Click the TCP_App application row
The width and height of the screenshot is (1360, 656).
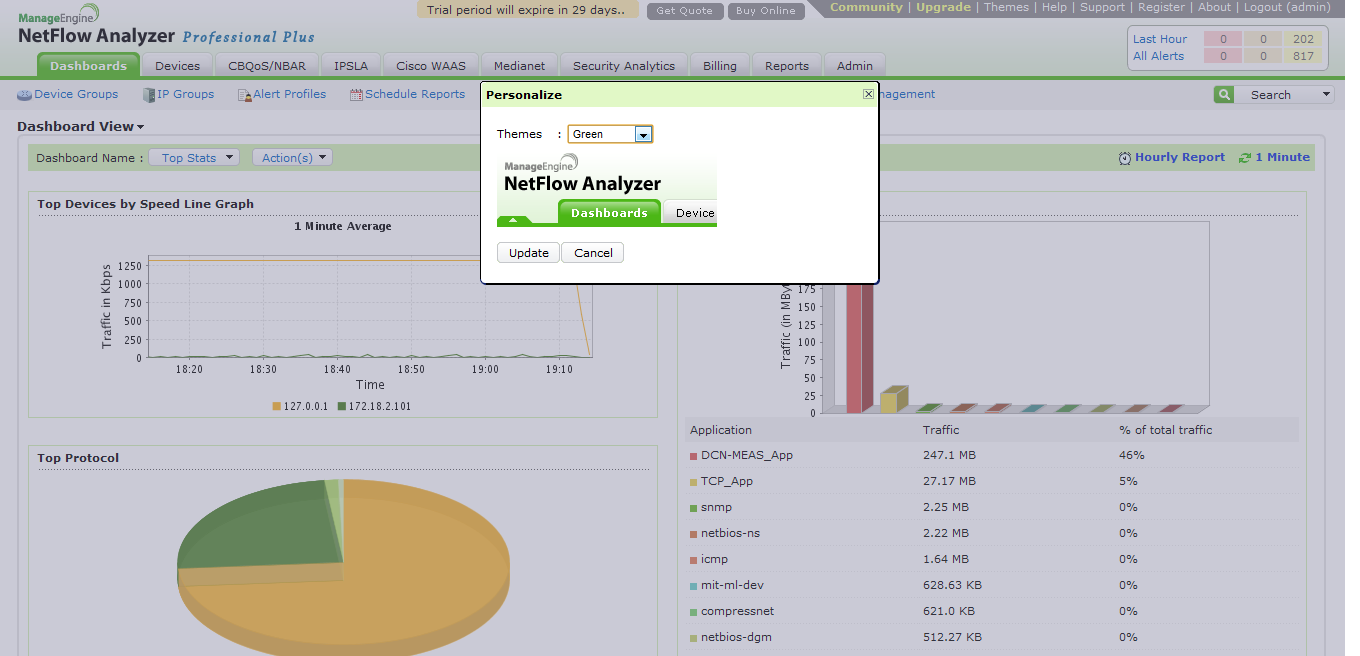click(x=992, y=481)
